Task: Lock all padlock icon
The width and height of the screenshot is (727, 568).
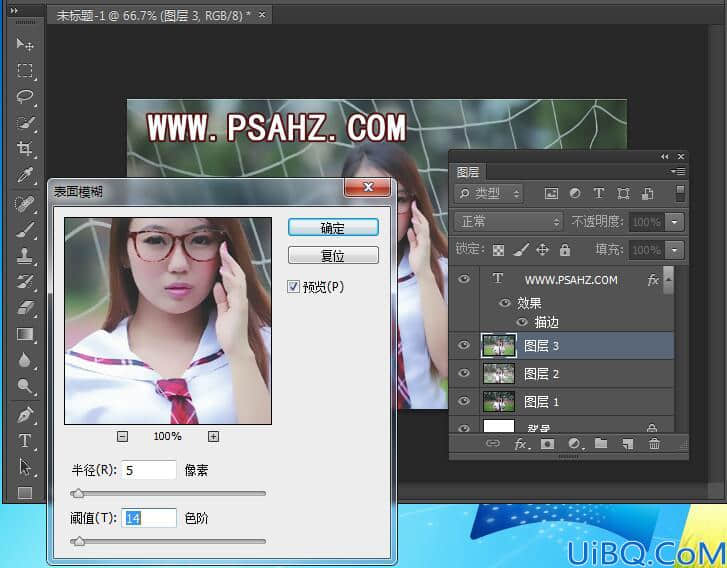Action: click(x=564, y=250)
